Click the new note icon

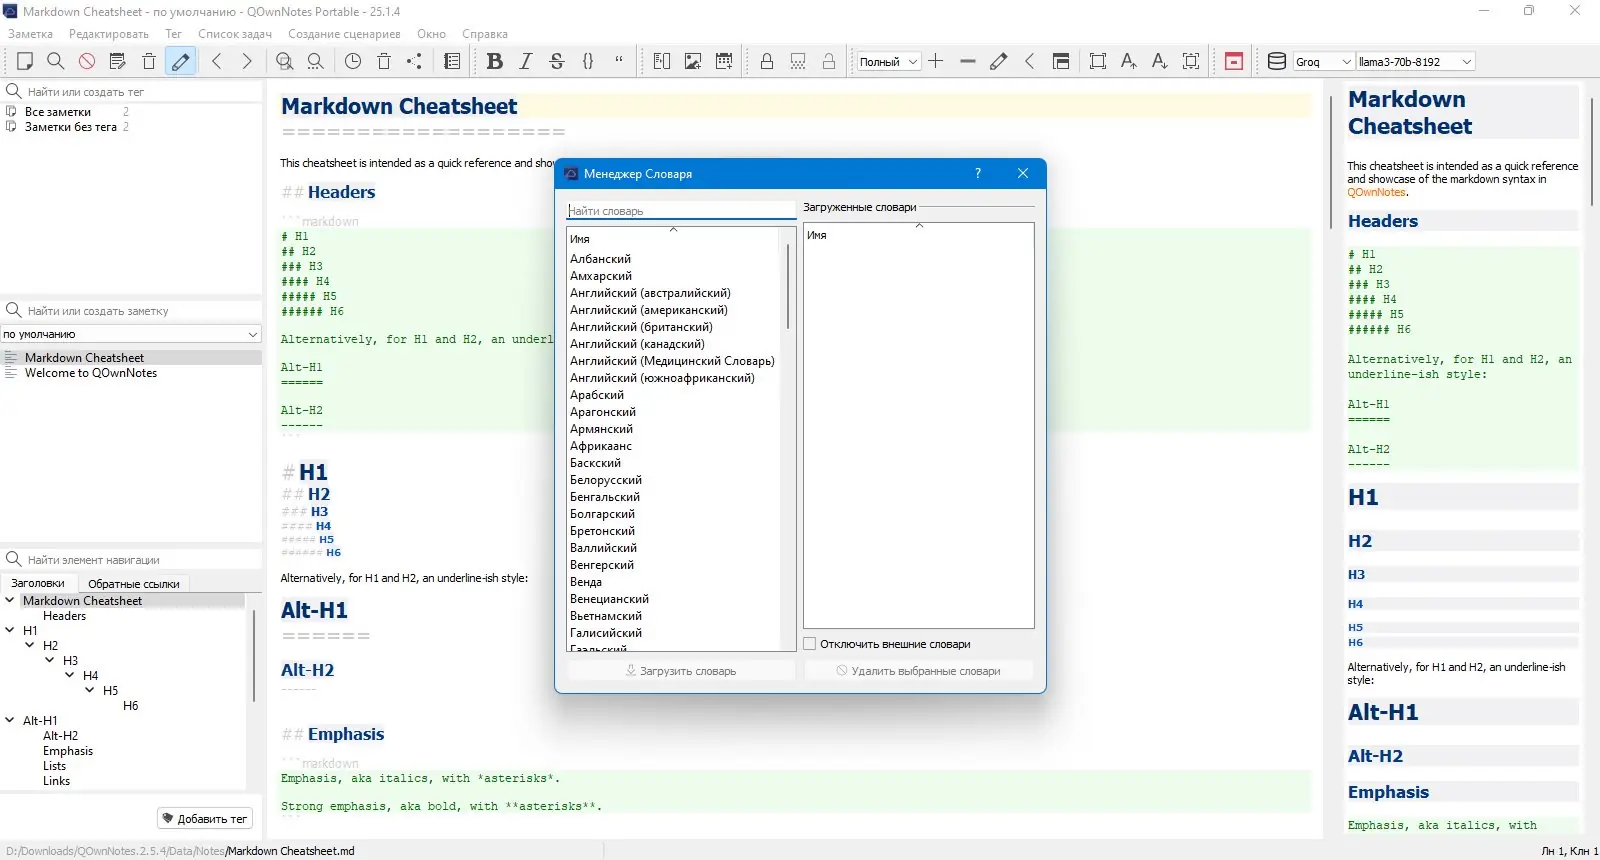(25, 61)
